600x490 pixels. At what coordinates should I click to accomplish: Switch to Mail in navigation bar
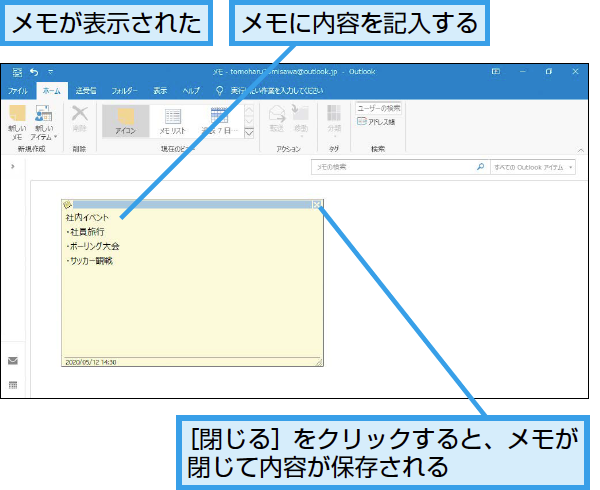[13, 361]
